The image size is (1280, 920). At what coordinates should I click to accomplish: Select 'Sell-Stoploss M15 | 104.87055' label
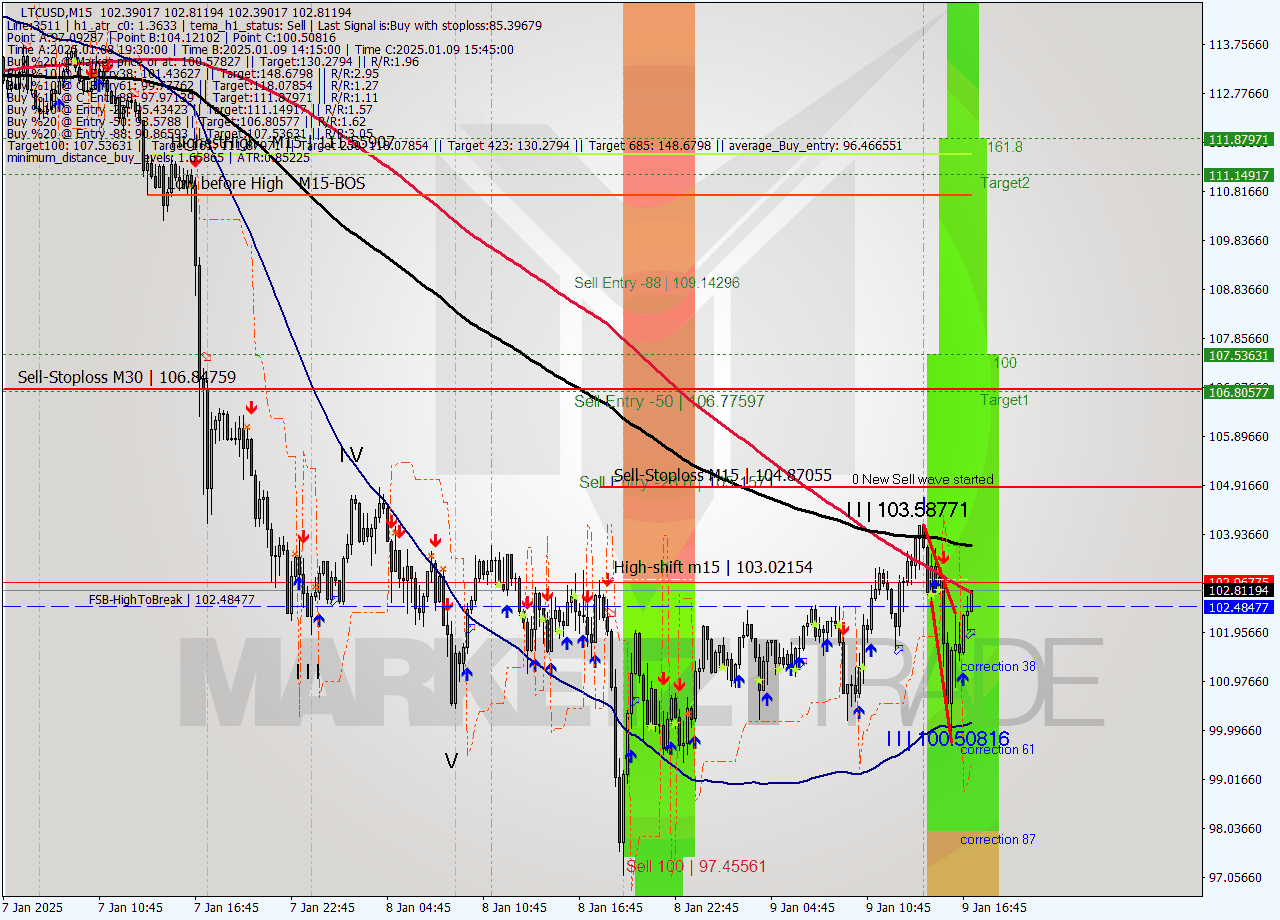(x=723, y=475)
